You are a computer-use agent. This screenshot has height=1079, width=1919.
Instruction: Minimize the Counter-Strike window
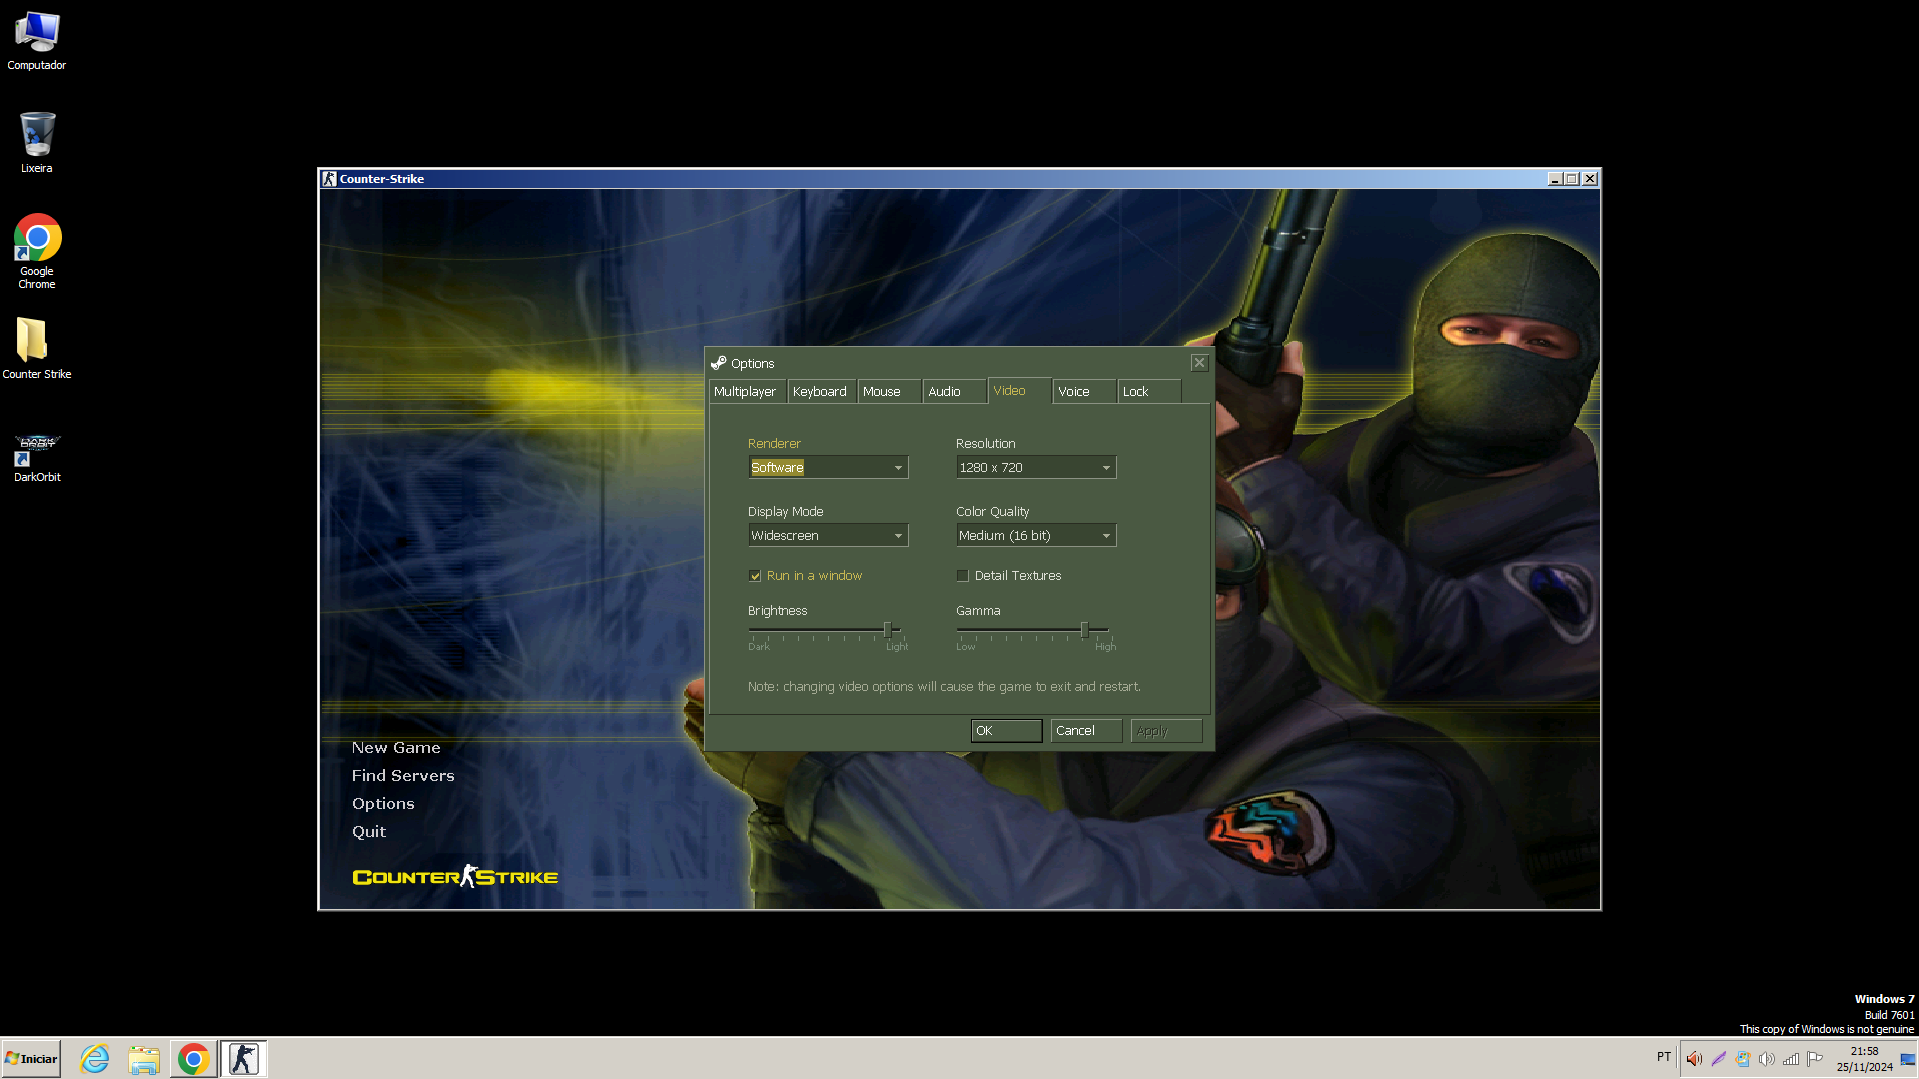tap(1555, 179)
